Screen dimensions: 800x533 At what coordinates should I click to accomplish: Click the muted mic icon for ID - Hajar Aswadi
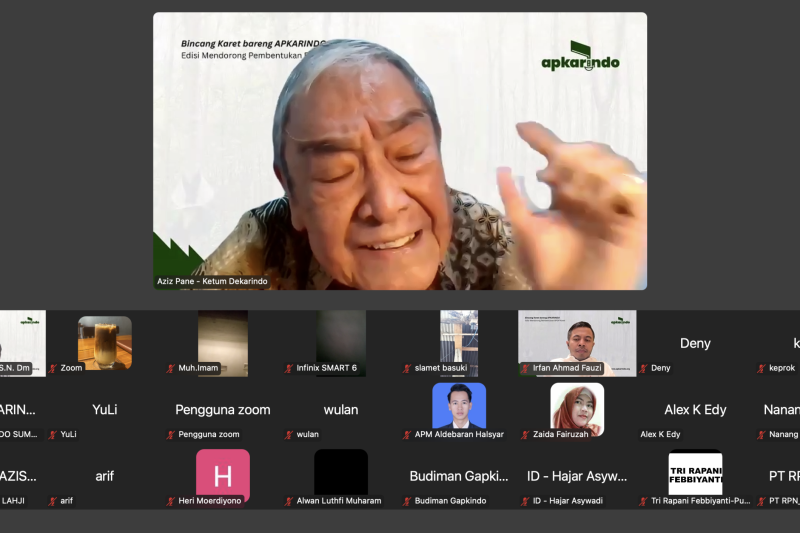(525, 501)
